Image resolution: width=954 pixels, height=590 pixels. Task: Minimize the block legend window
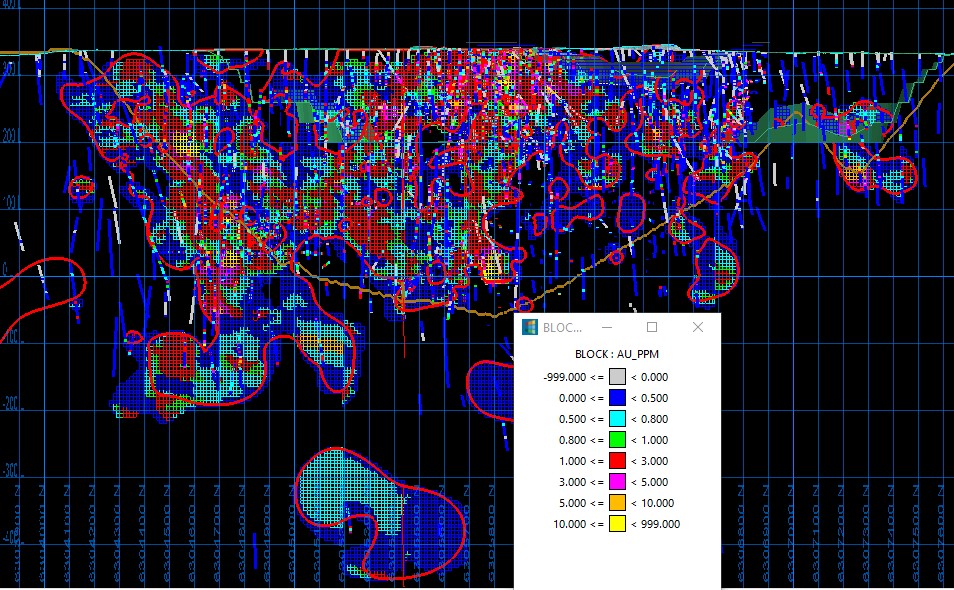606,327
